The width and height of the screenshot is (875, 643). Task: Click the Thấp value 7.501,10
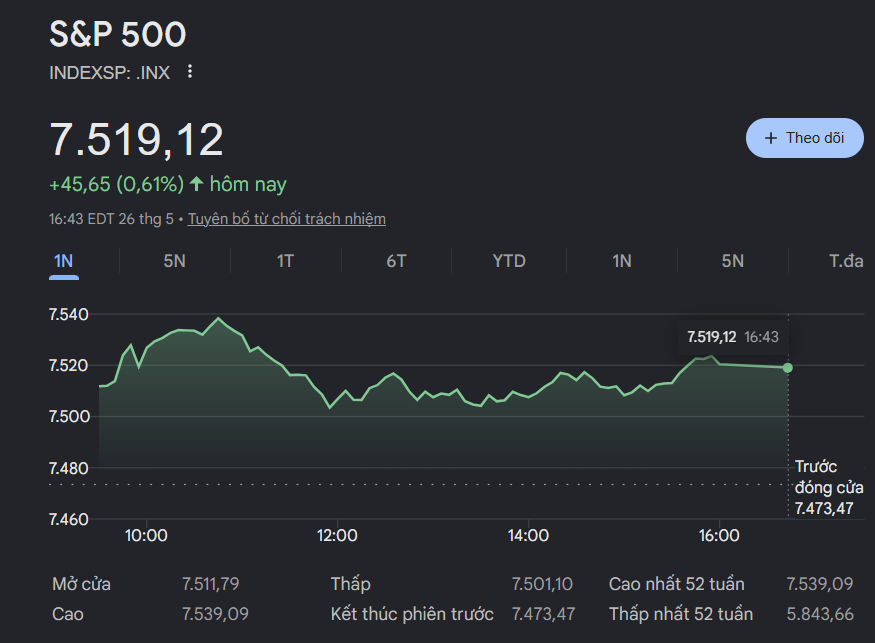(x=542, y=584)
